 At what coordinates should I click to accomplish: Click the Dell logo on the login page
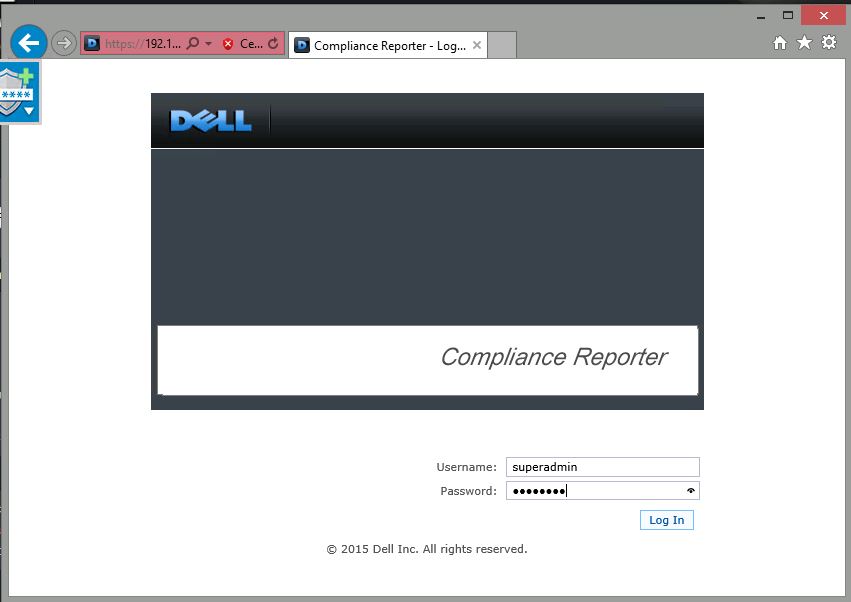(x=210, y=120)
